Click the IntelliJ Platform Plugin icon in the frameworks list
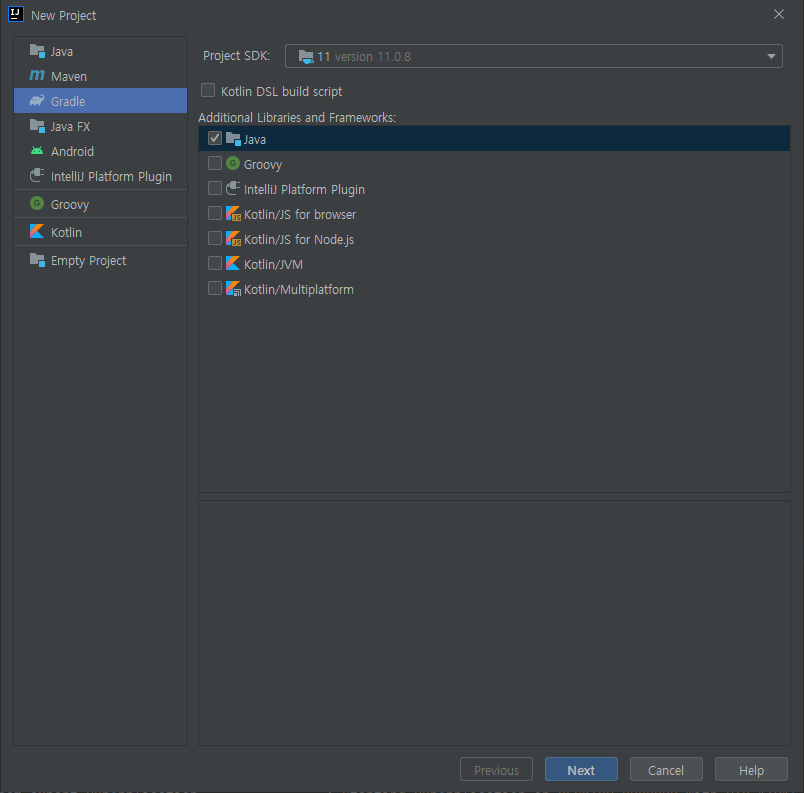The height and width of the screenshot is (793, 804). click(233, 188)
